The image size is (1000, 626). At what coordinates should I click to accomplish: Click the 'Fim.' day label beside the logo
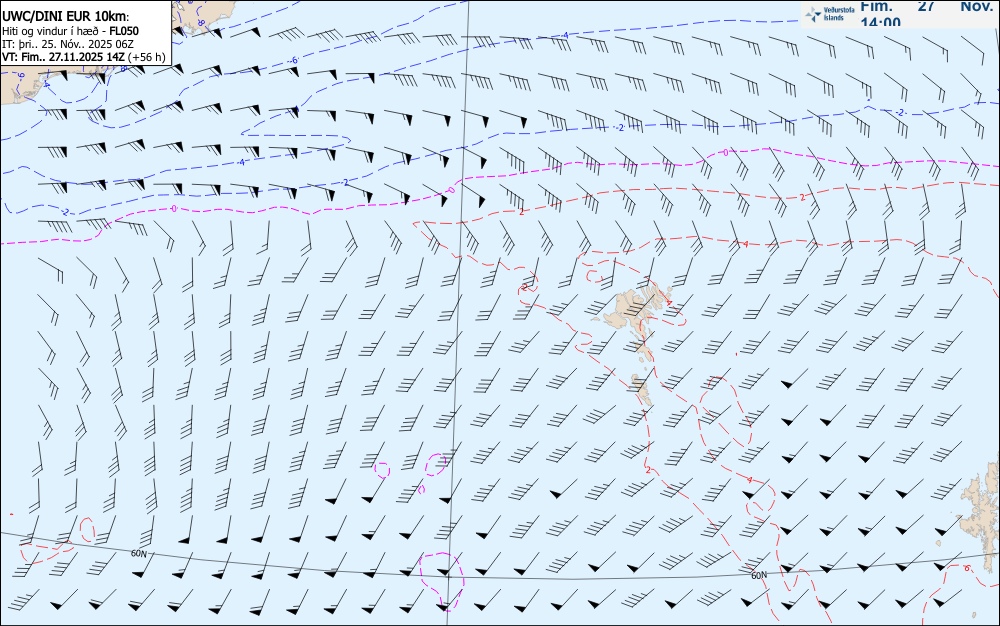click(876, 6)
